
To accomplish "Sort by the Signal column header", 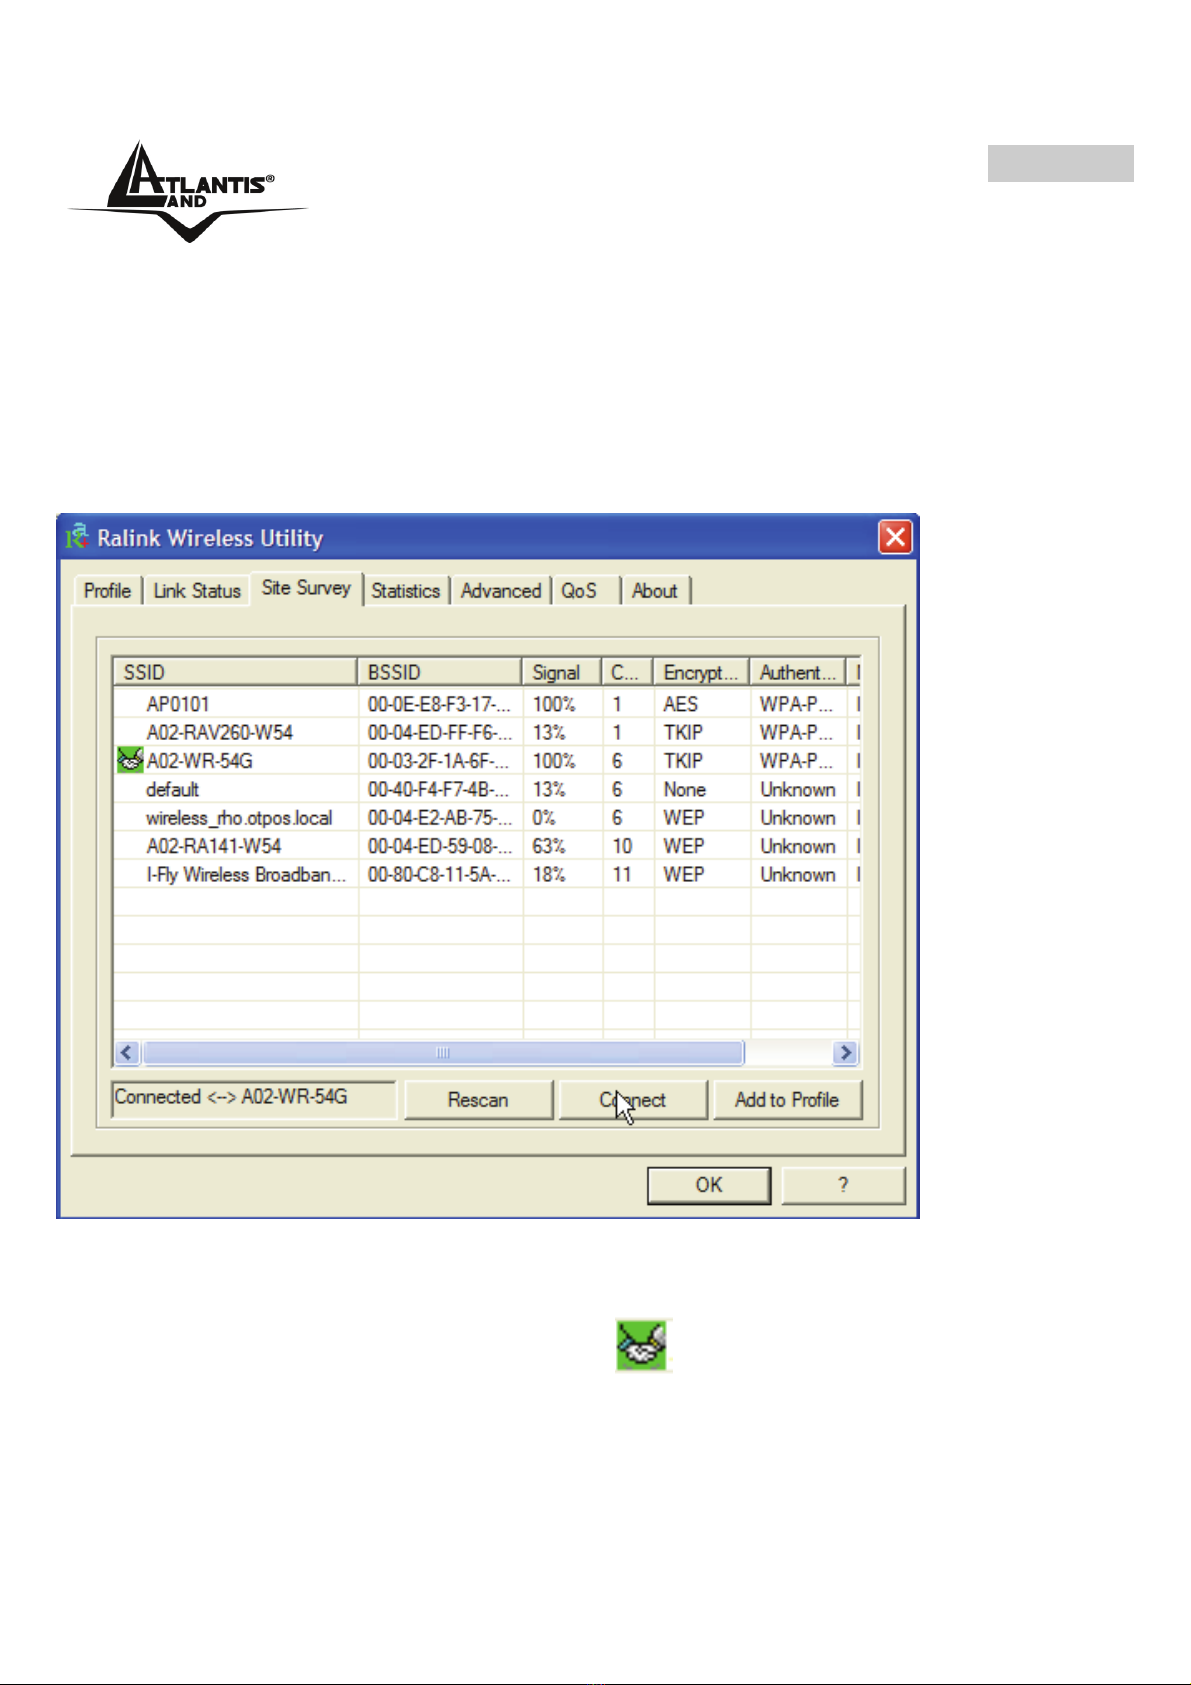I will pos(562,672).
